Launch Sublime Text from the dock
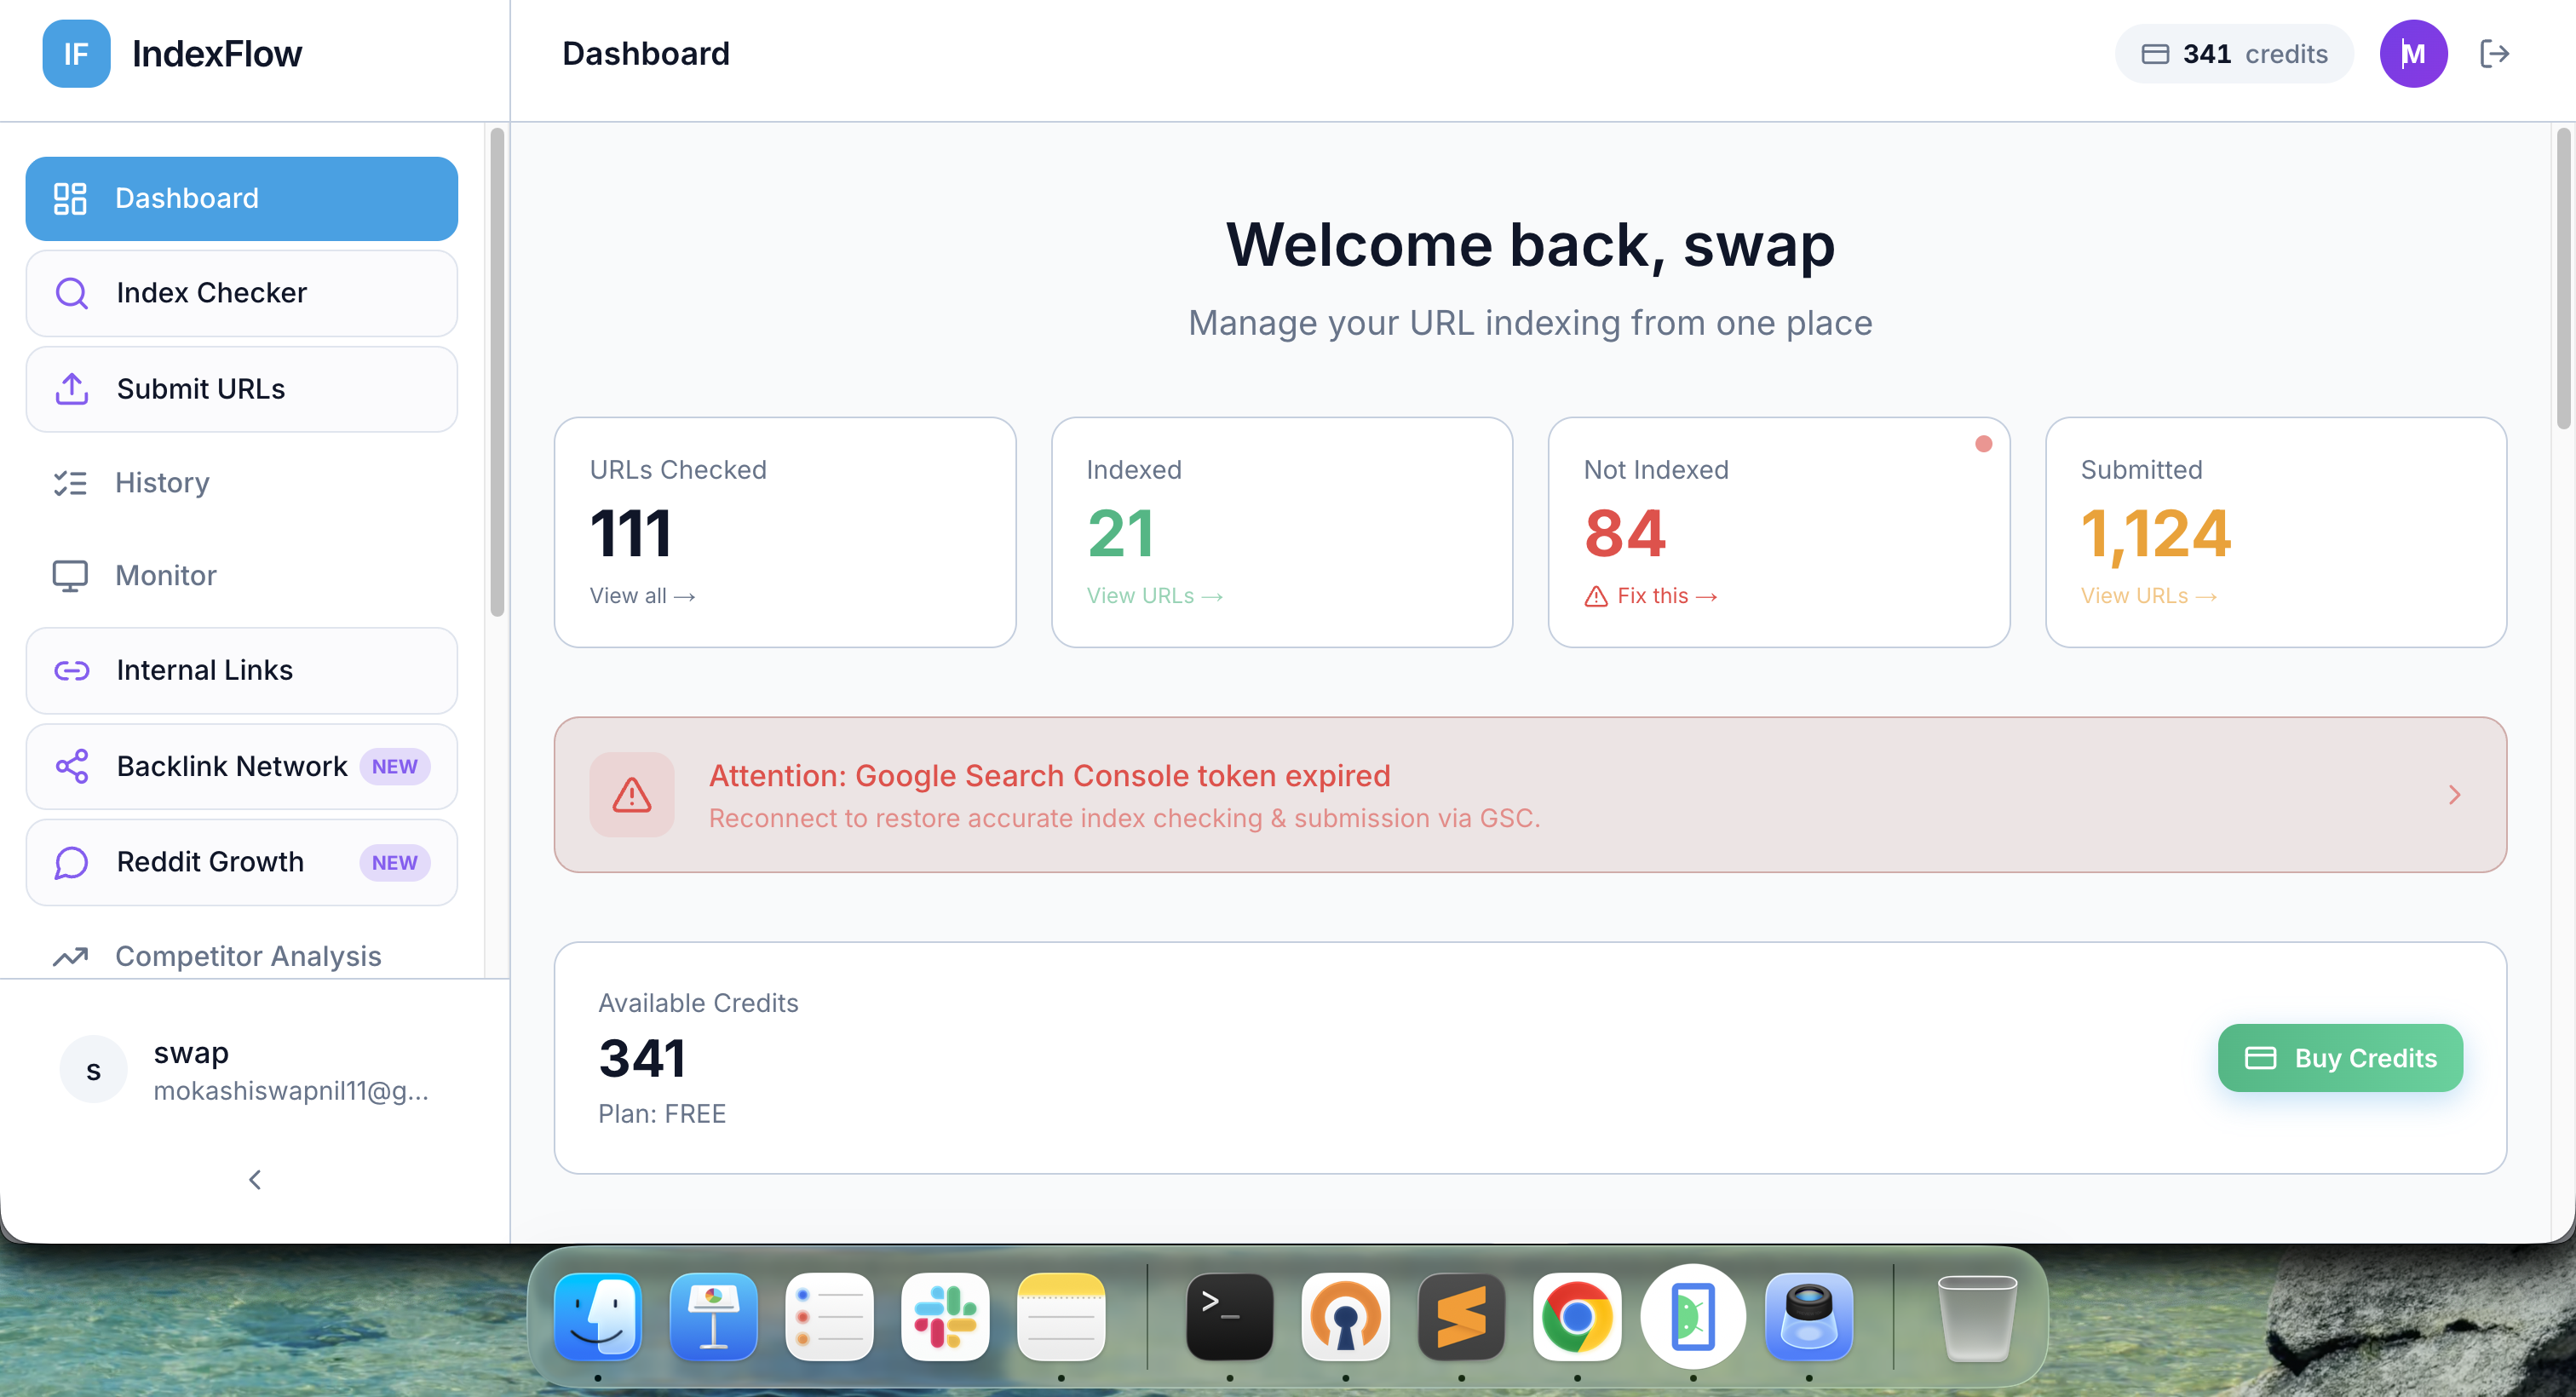The height and width of the screenshot is (1397, 2576). pos(1461,1317)
